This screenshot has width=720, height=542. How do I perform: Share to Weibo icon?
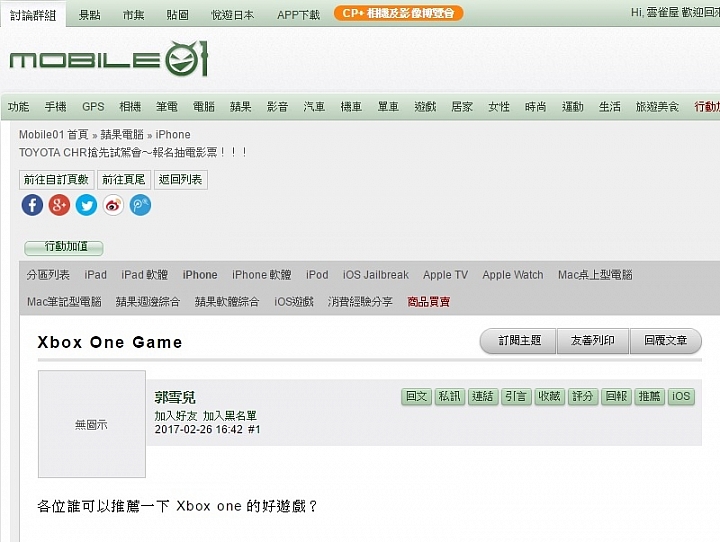click(x=113, y=205)
